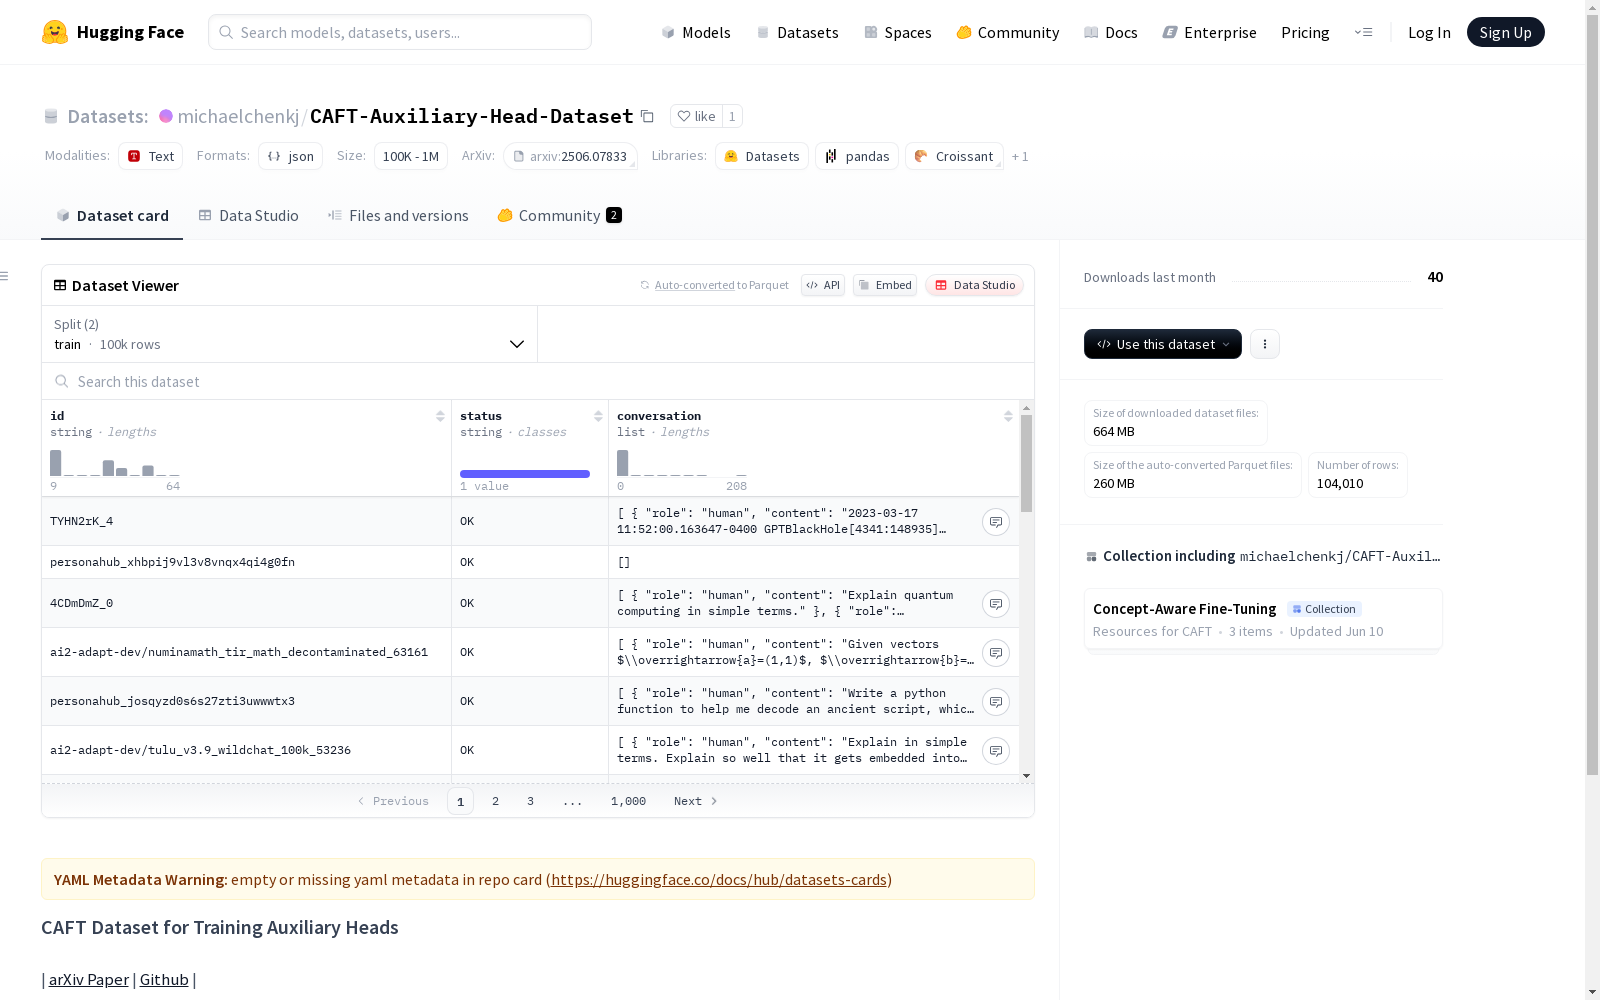
Task: Open Data Studio from the viewer header
Action: click(974, 285)
